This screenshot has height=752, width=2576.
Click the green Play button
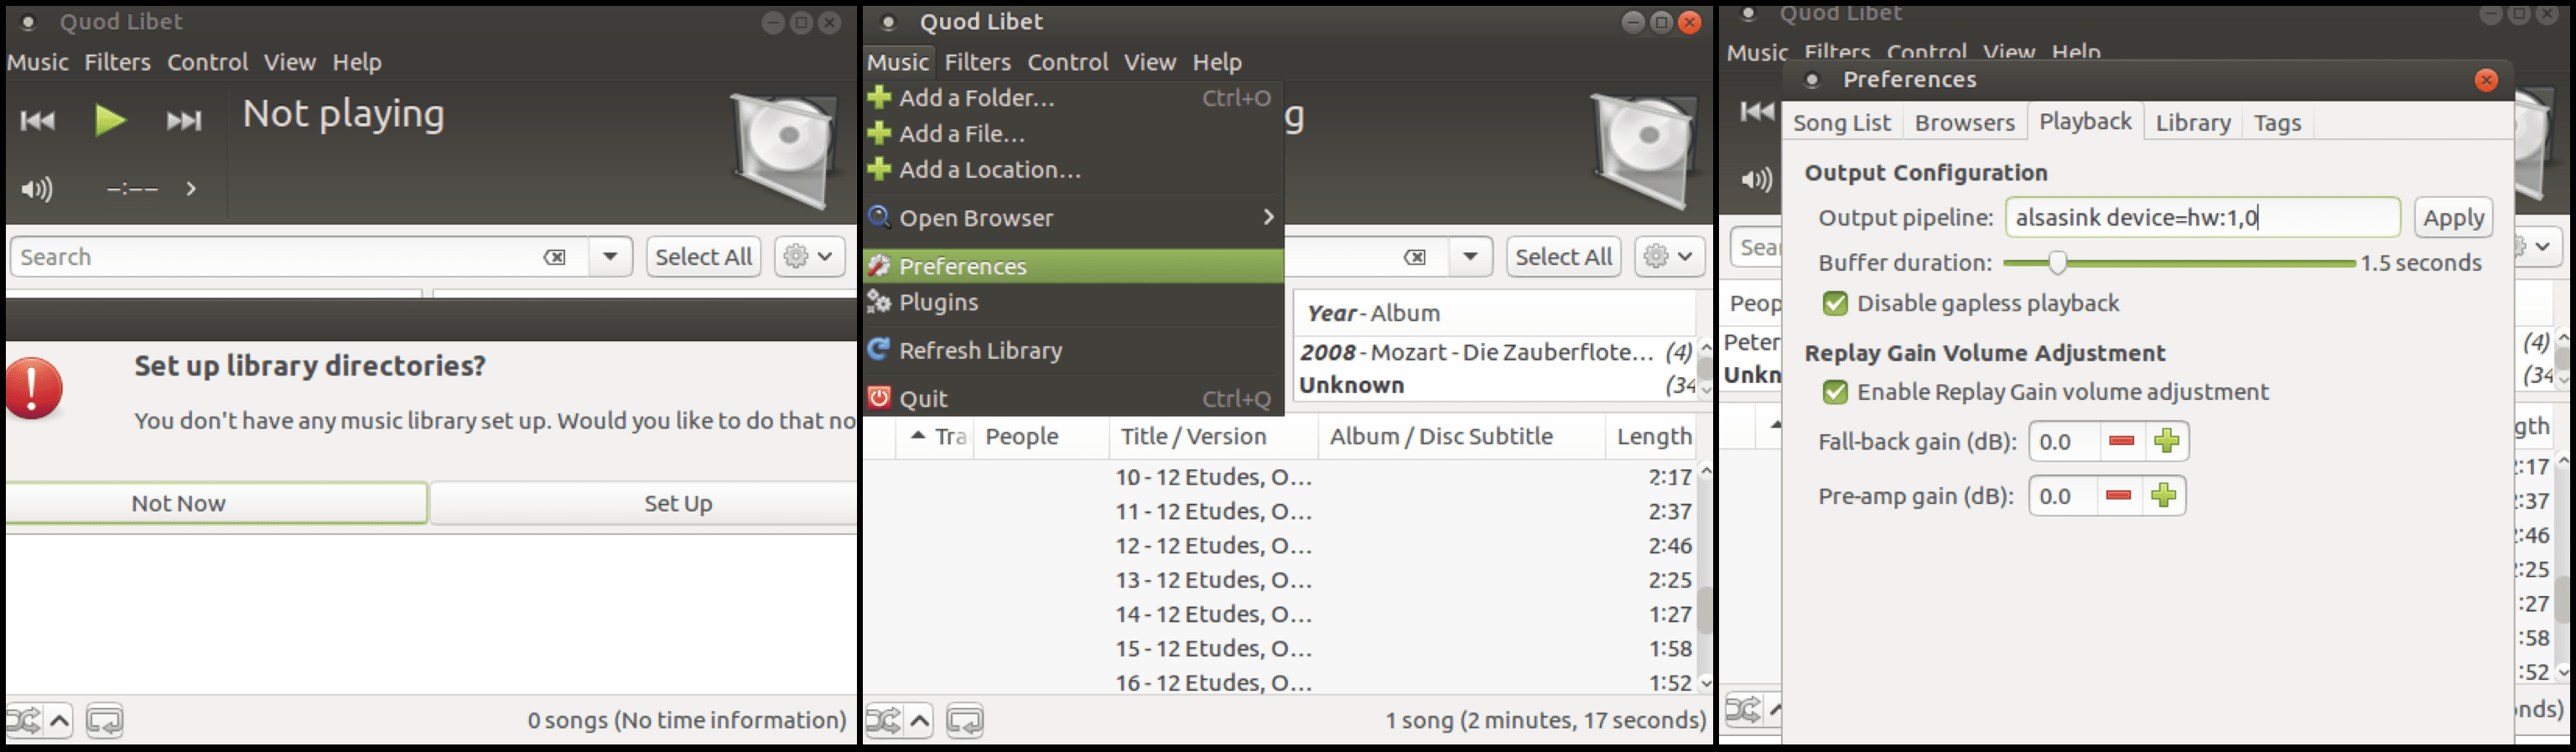tap(110, 120)
